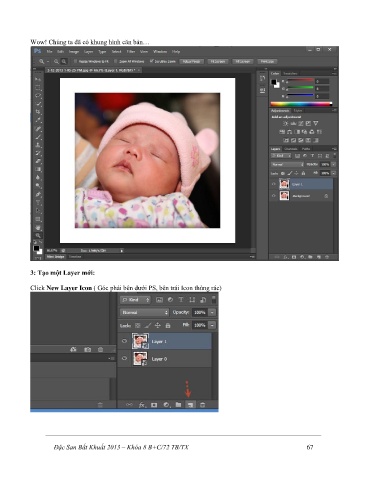Image resolution: width=370 pixels, height=480 pixels.
Task: Switch to the Paths tab
Action: pos(306,149)
